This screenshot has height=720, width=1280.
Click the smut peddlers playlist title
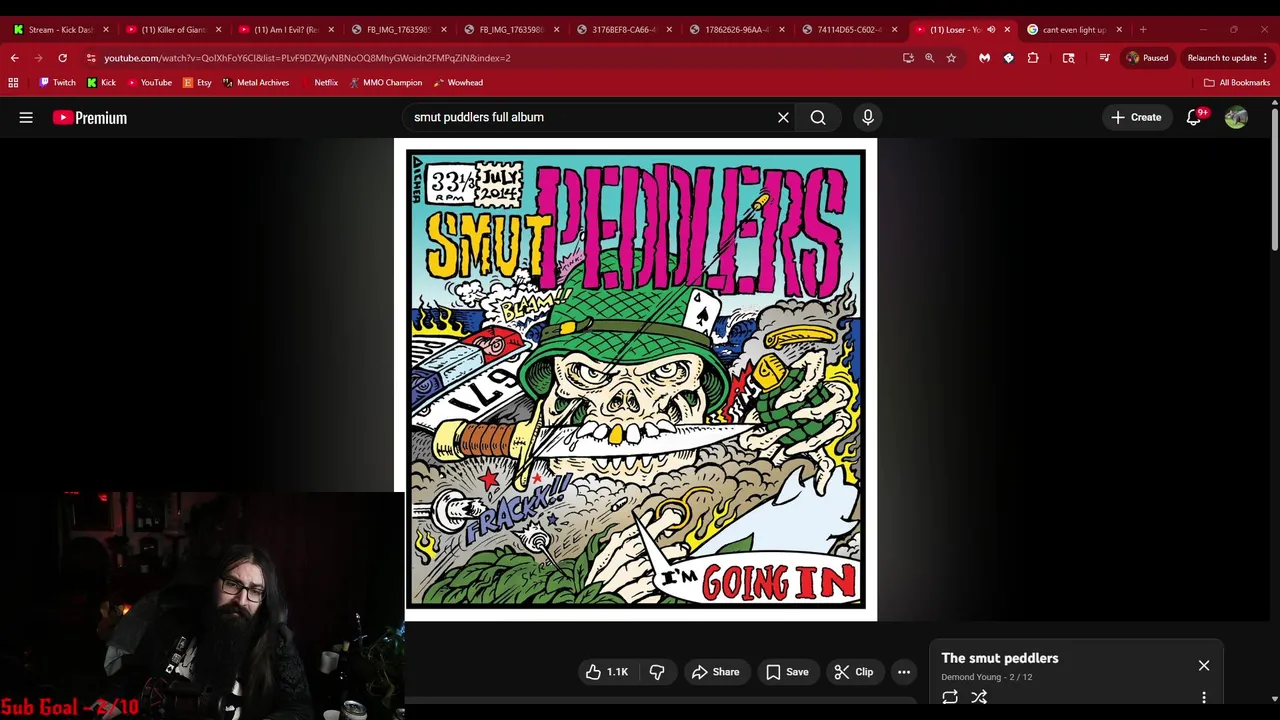pos(1000,658)
